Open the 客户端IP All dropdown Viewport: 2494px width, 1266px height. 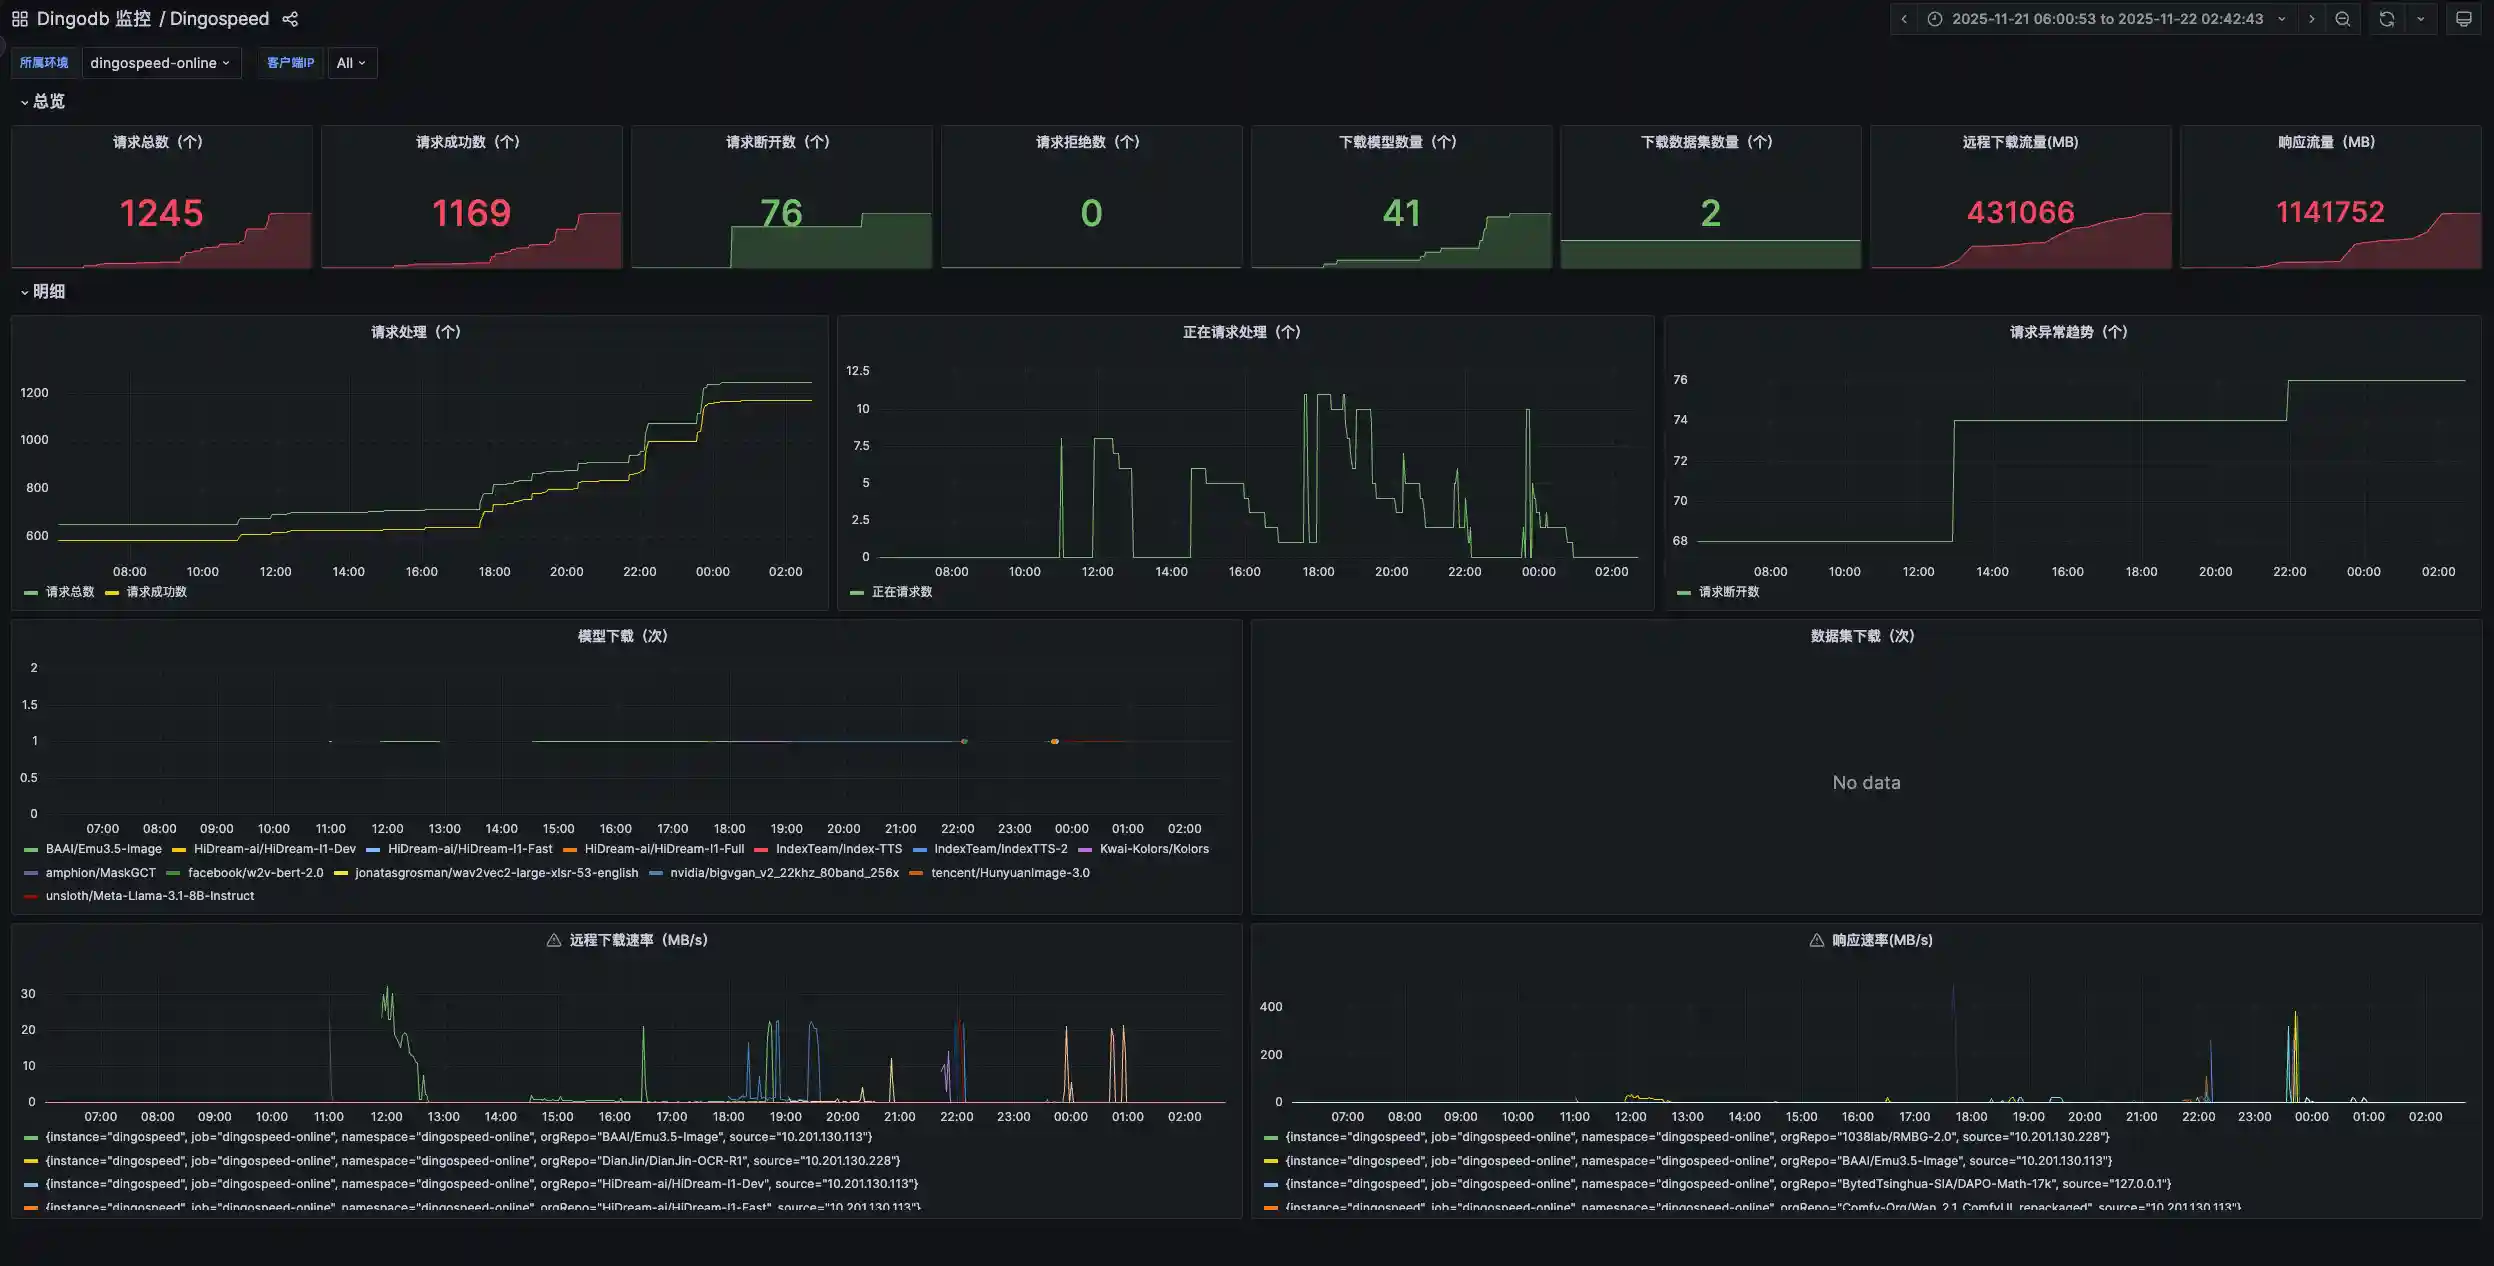(351, 62)
